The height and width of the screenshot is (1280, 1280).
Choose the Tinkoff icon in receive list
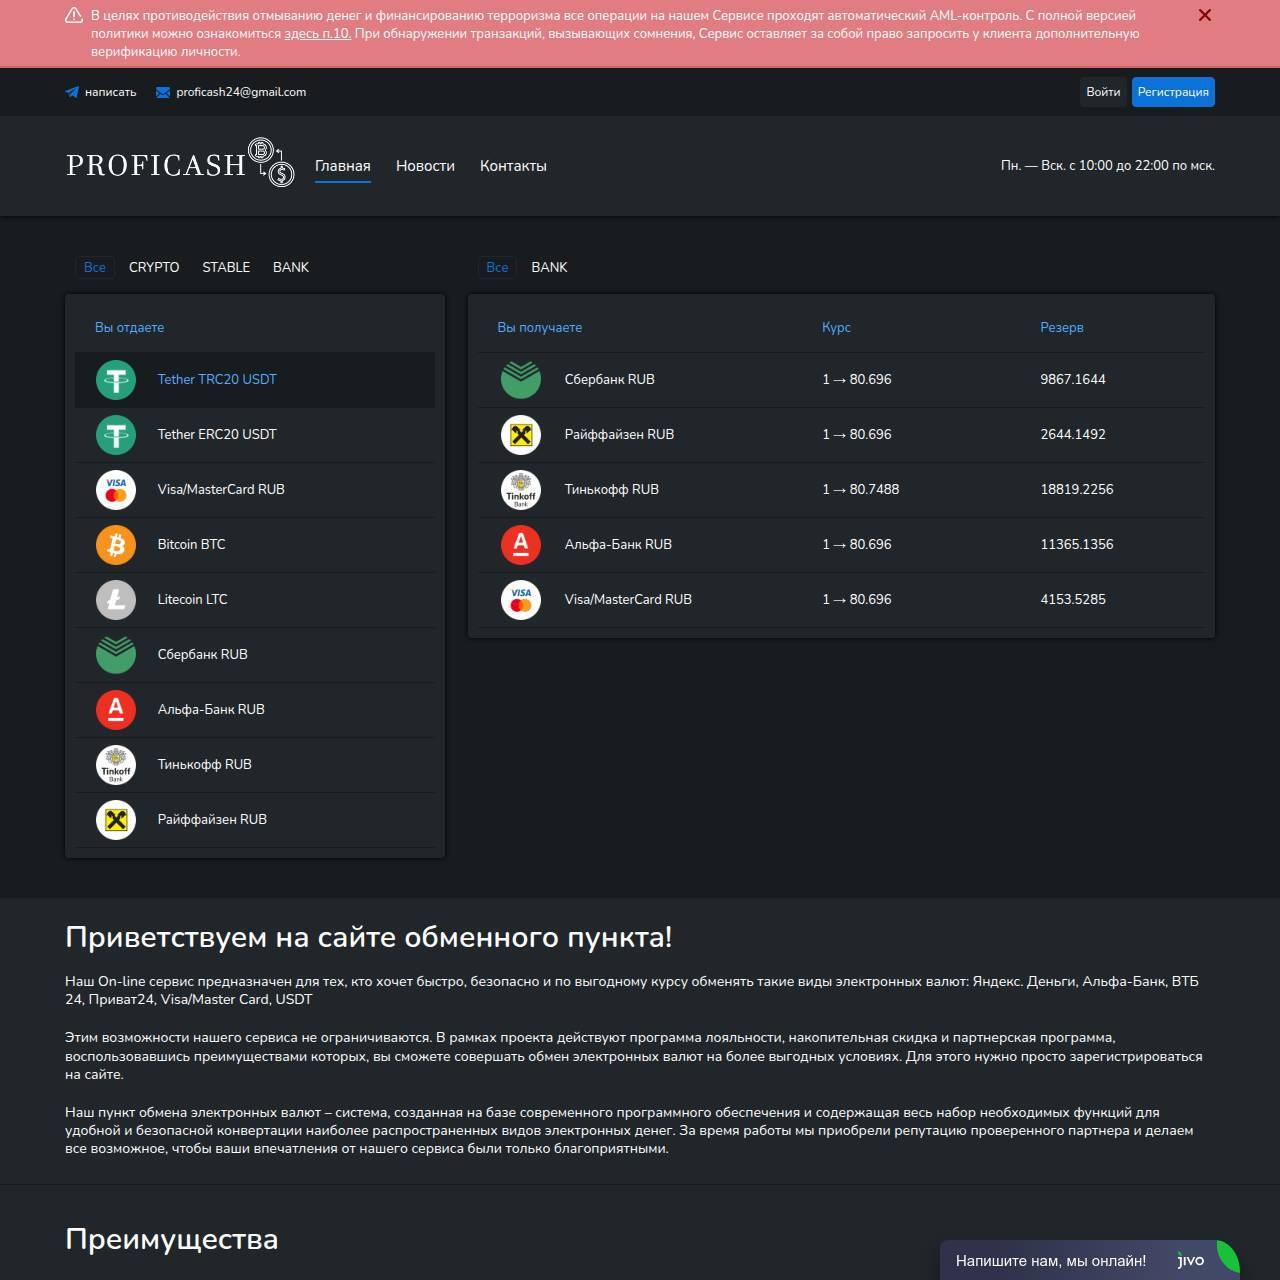521,490
